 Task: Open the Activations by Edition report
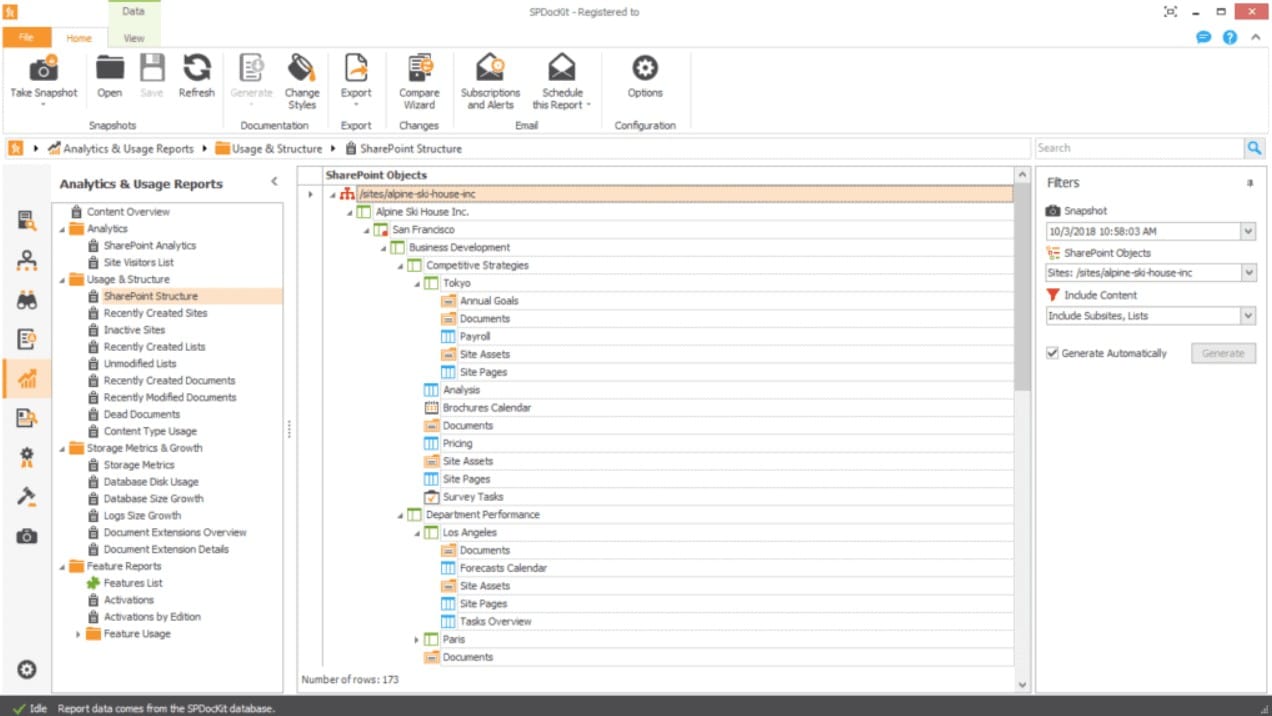(x=152, y=617)
